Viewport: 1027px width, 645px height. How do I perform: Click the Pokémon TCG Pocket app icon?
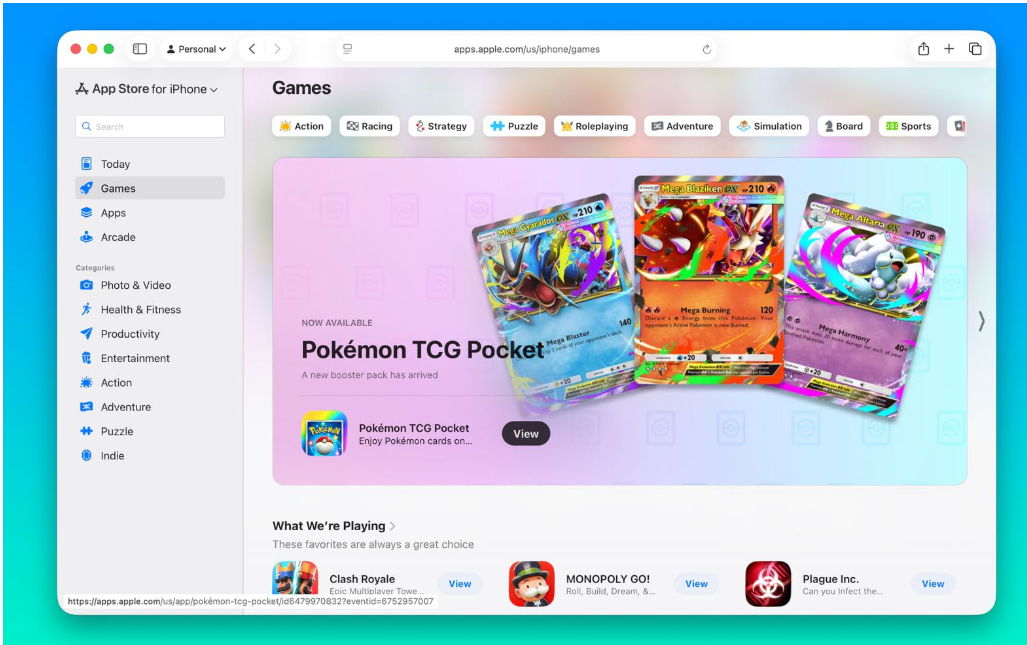[324, 434]
